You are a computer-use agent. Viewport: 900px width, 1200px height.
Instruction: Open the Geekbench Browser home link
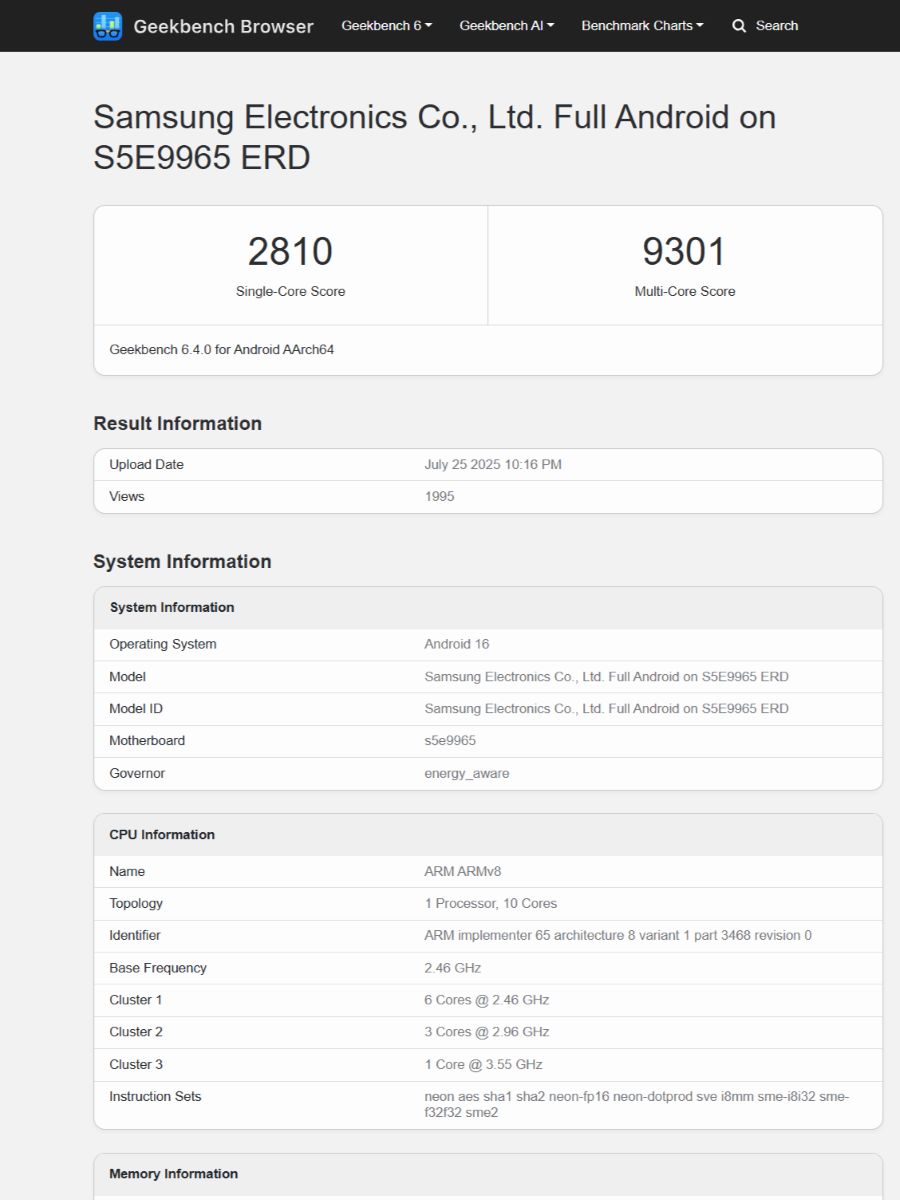point(204,26)
